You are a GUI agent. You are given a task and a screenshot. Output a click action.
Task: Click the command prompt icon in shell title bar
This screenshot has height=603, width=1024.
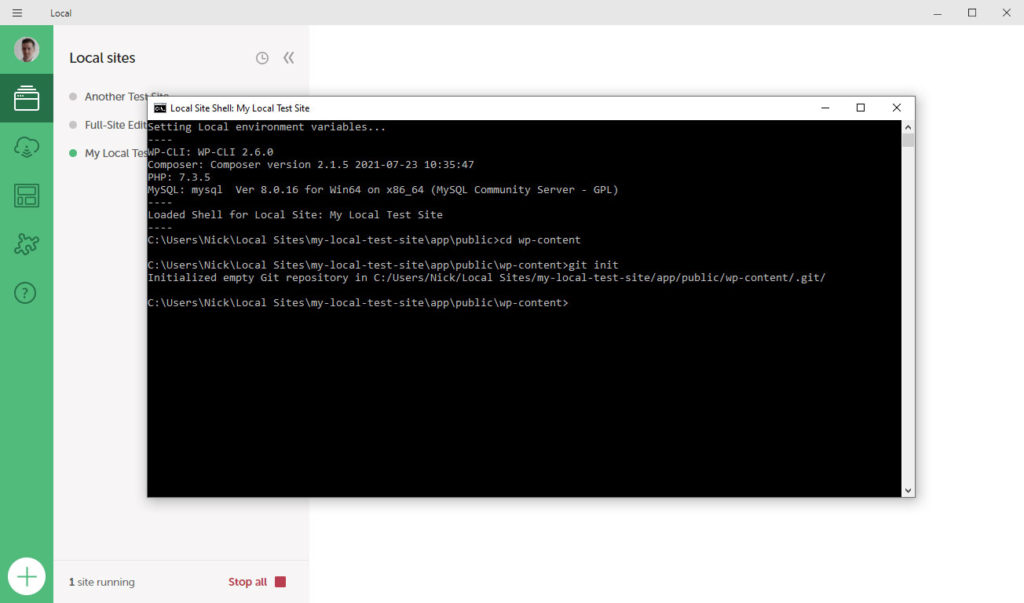(160, 108)
